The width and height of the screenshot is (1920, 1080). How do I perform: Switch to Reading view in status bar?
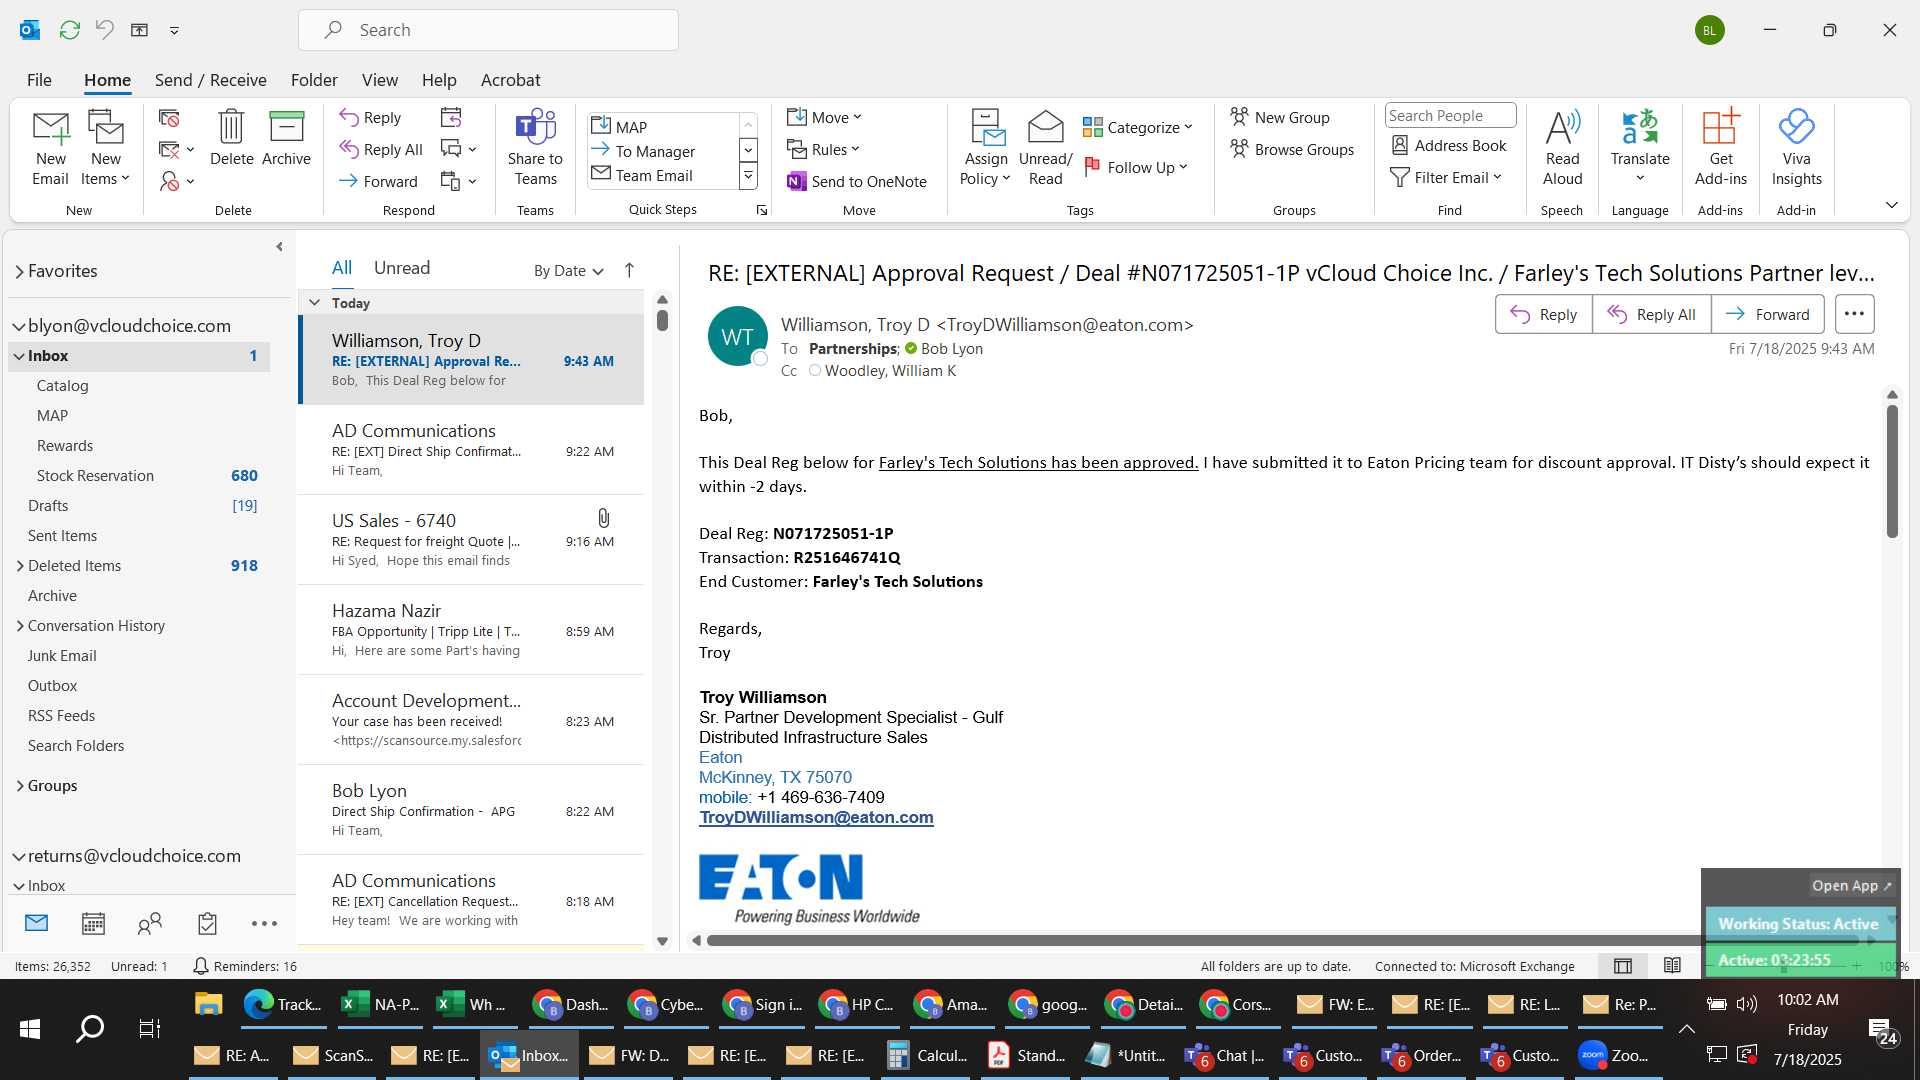[x=1672, y=966]
